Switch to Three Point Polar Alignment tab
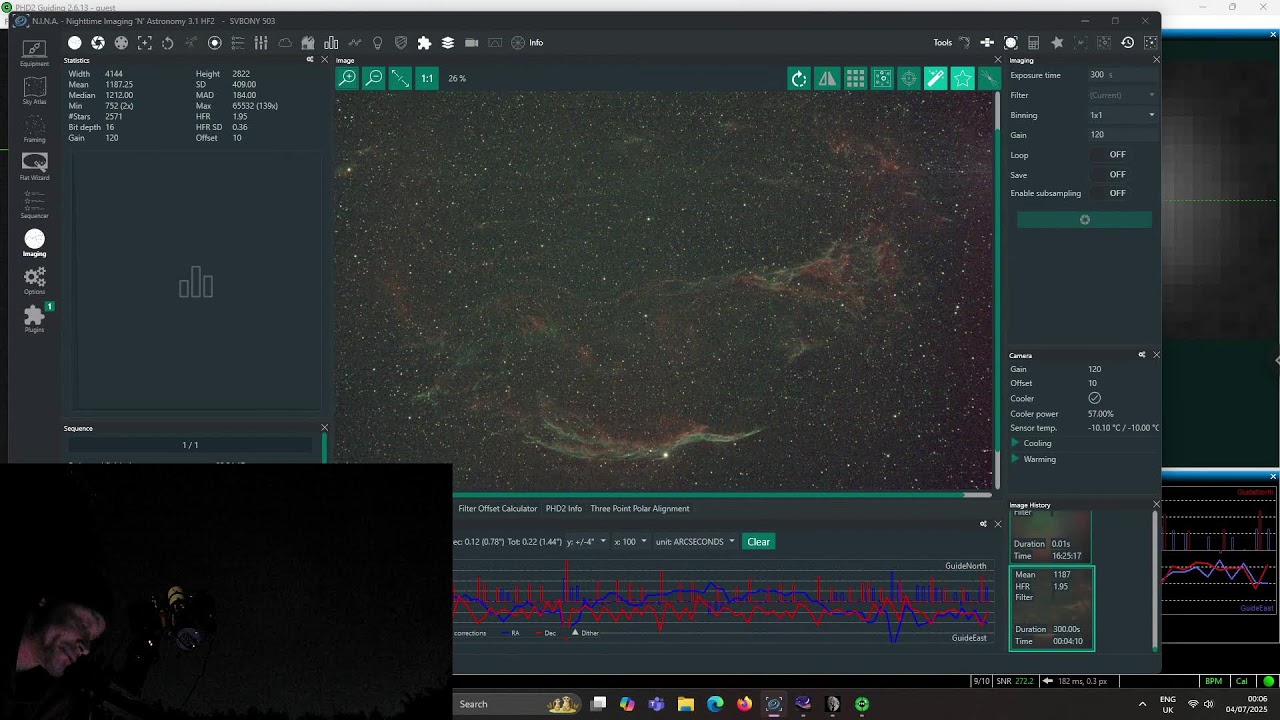The width and height of the screenshot is (1280, 720). [639, 509]
